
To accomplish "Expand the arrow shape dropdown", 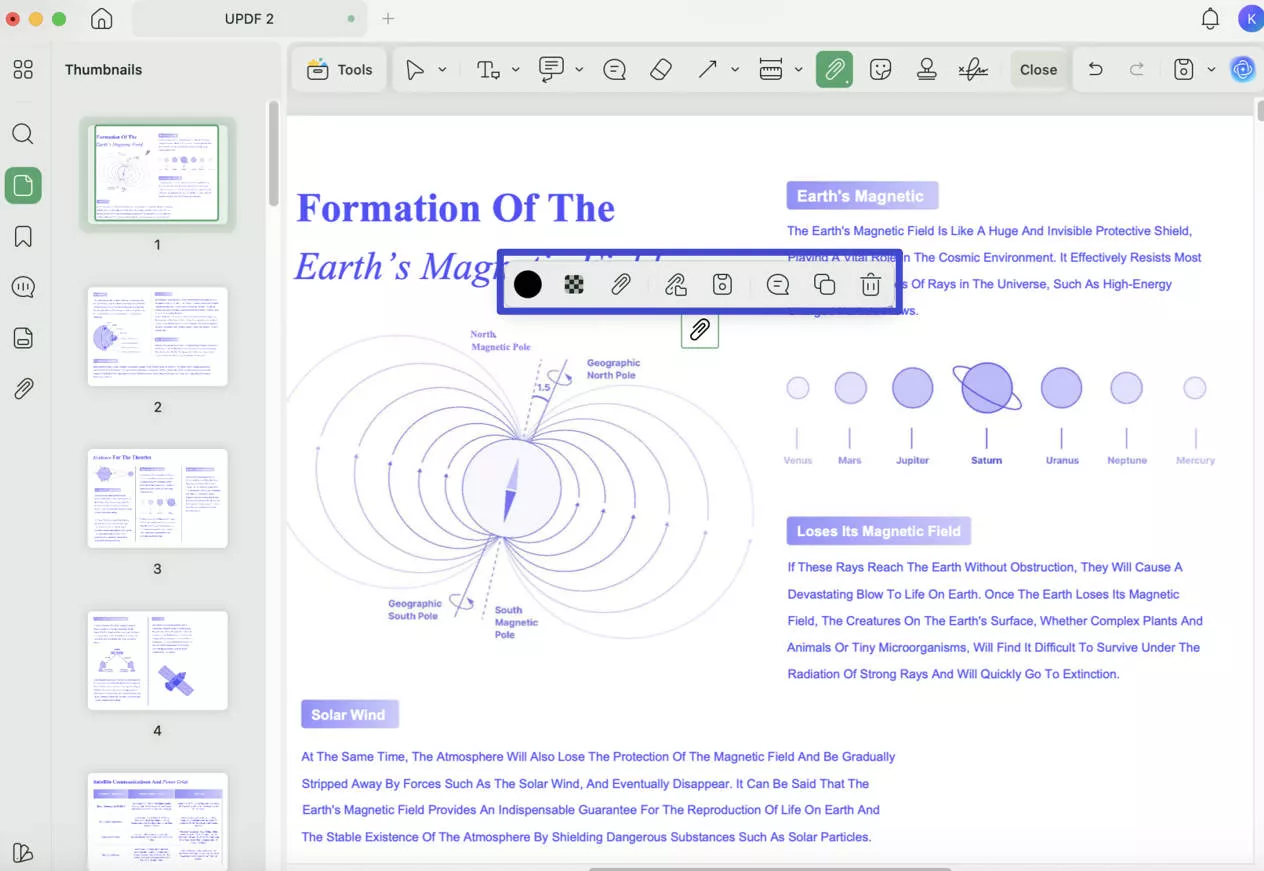I will click(735, 70).
